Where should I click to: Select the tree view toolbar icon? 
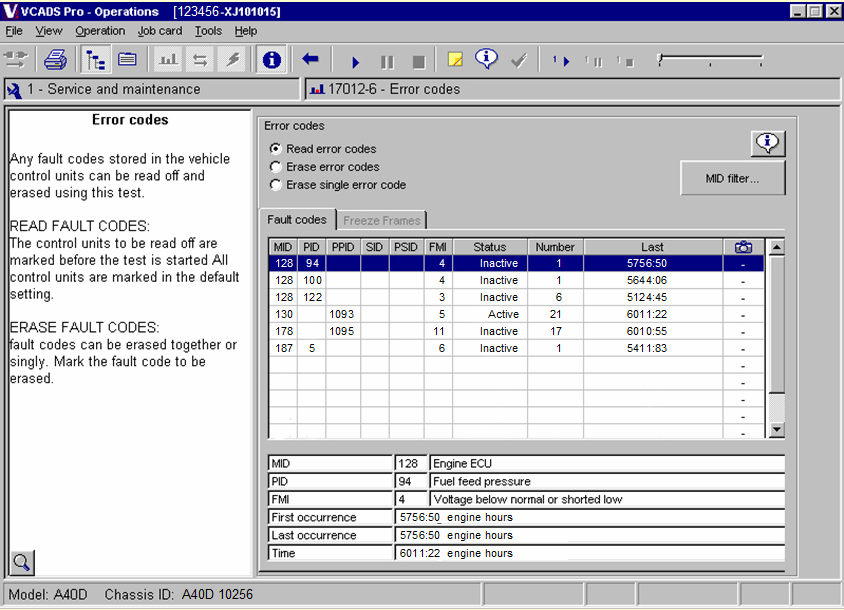pyautogui.click(x=96, y=60)
